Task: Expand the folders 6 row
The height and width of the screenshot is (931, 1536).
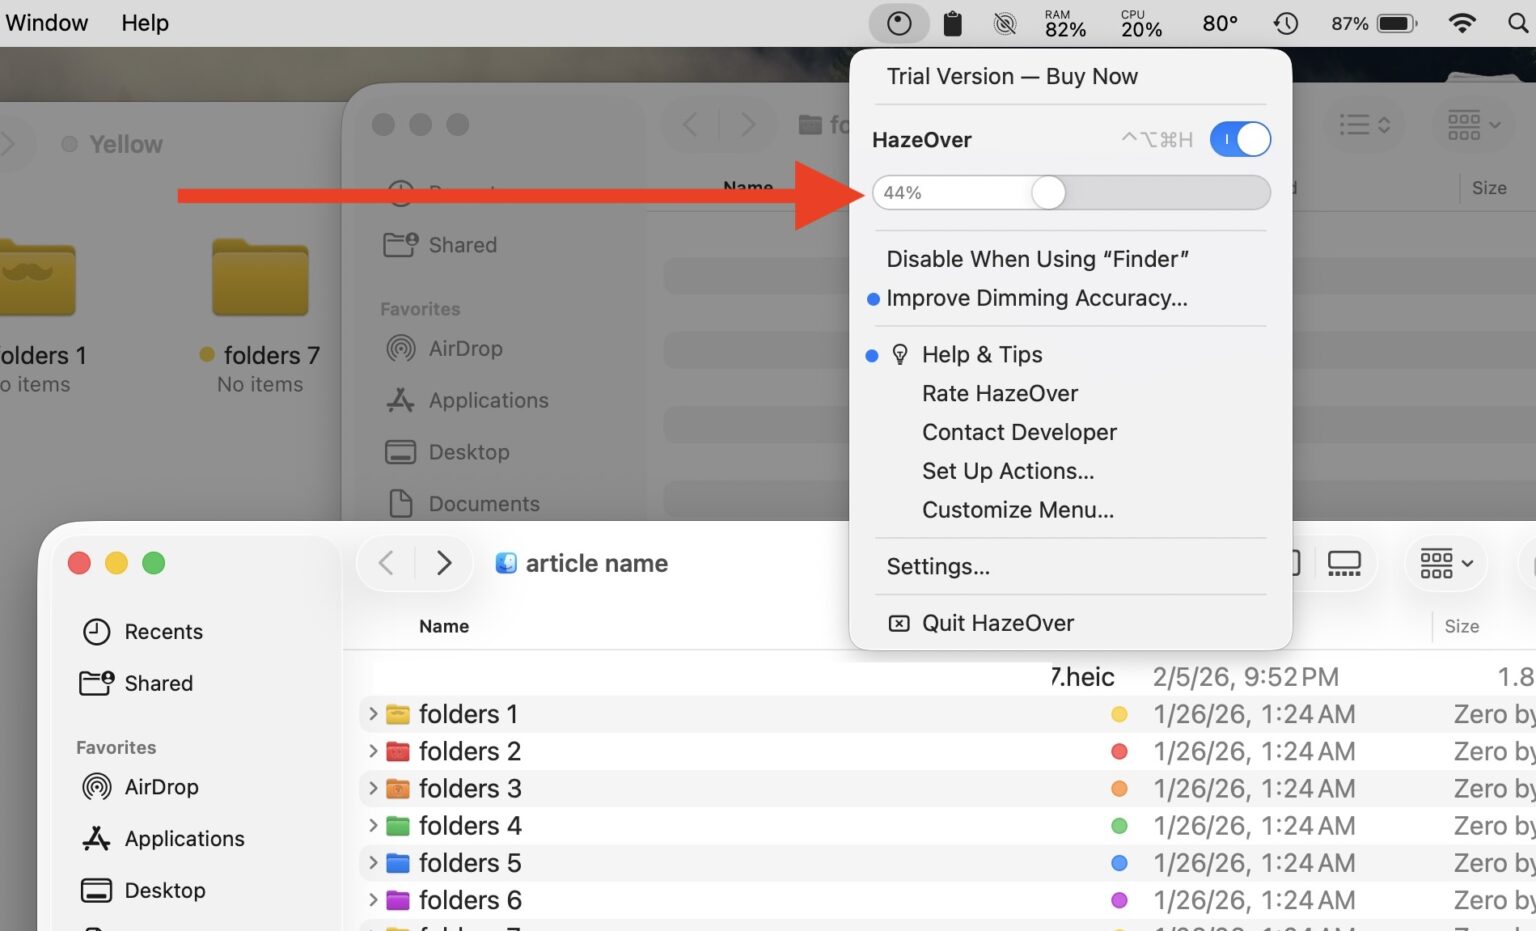Action: (x=373, y=900)
